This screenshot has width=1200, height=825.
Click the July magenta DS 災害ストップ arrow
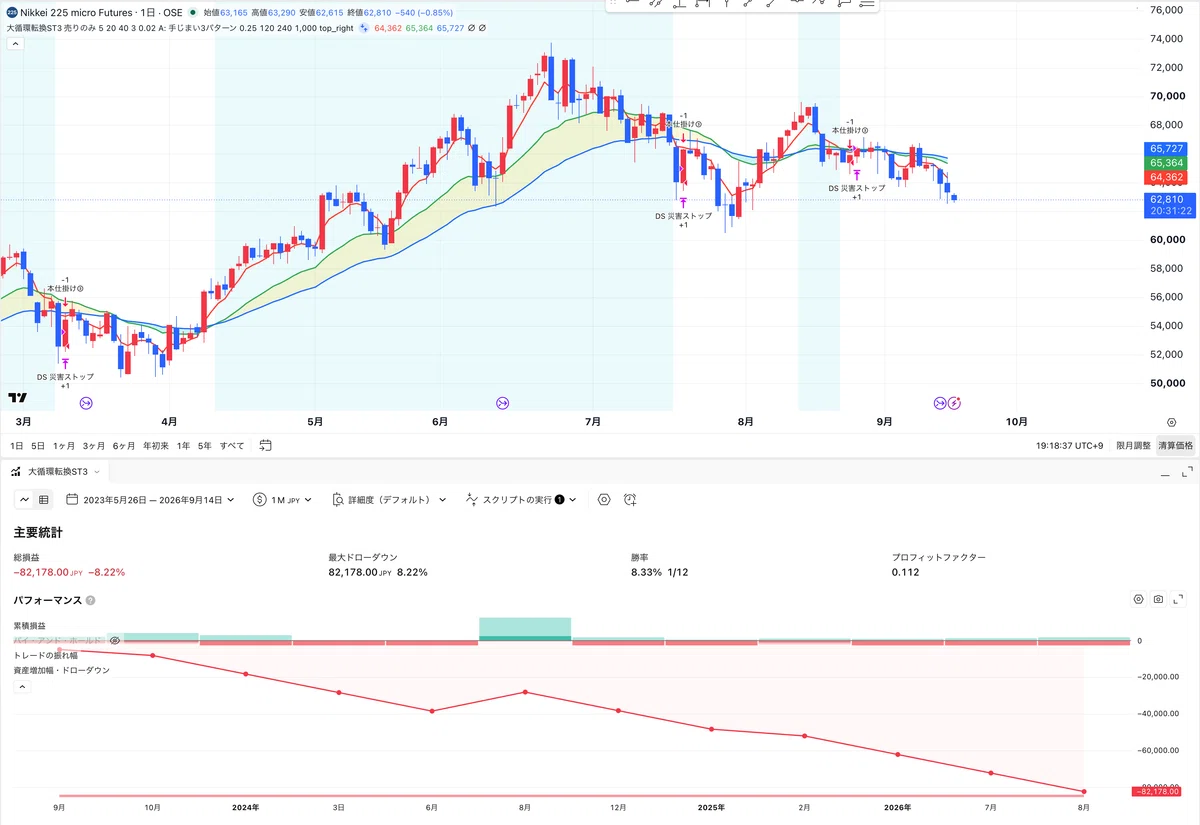click(x=683, y=203)
